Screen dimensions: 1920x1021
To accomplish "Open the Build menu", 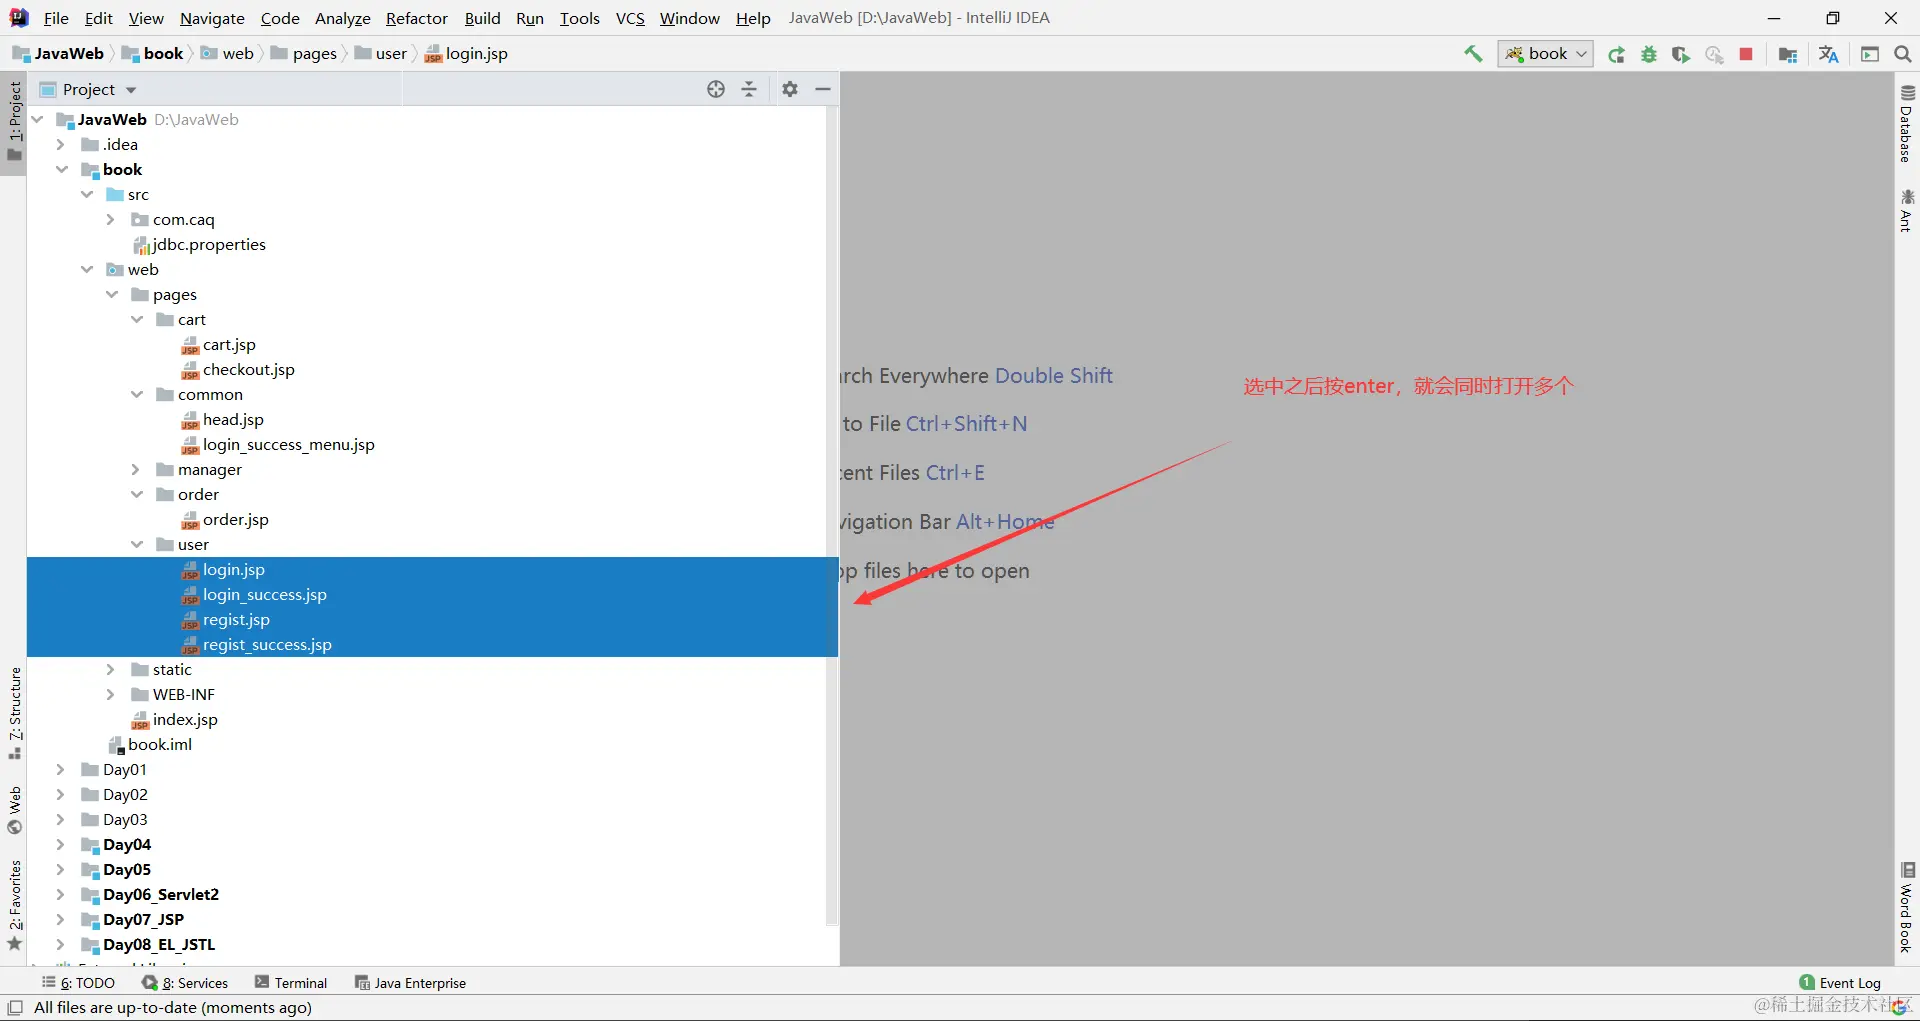I will point(482,18).
